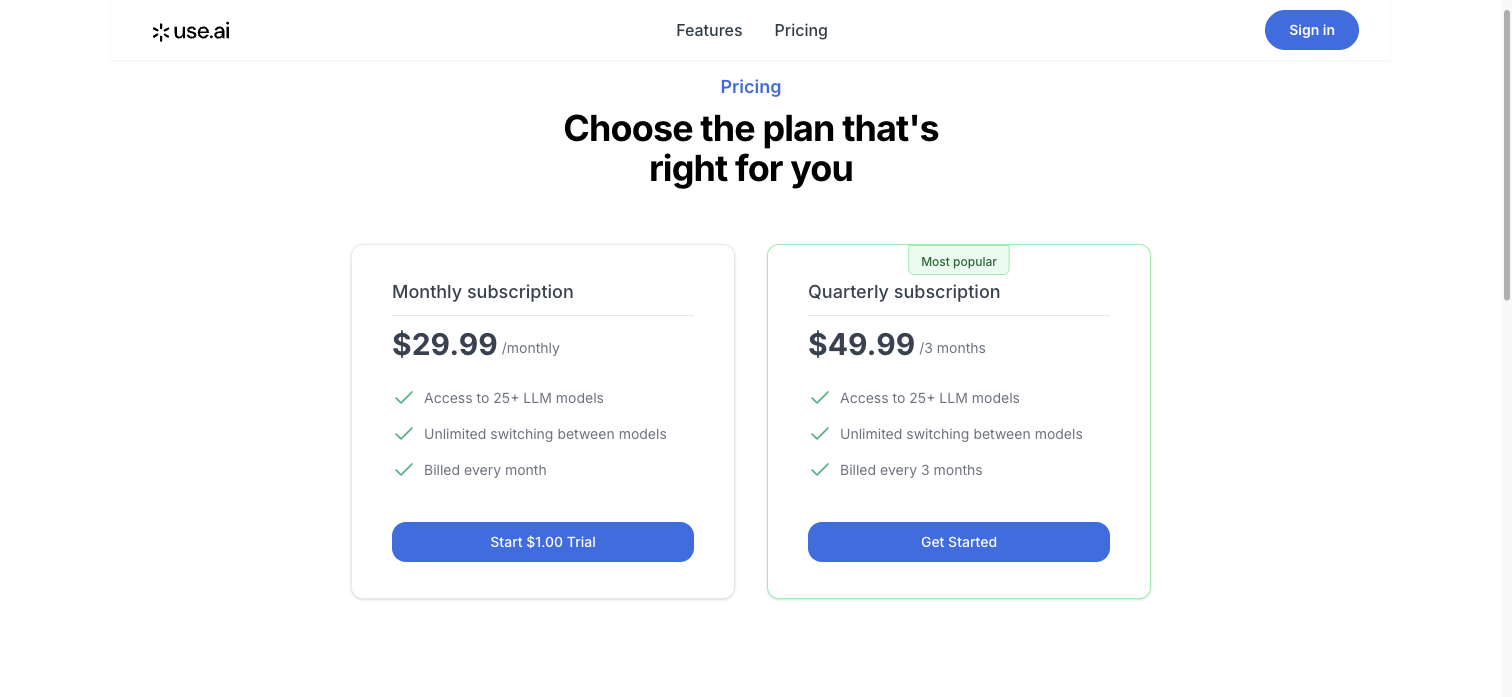Click the $49.99 quarterly price

[x=861, y=344]
